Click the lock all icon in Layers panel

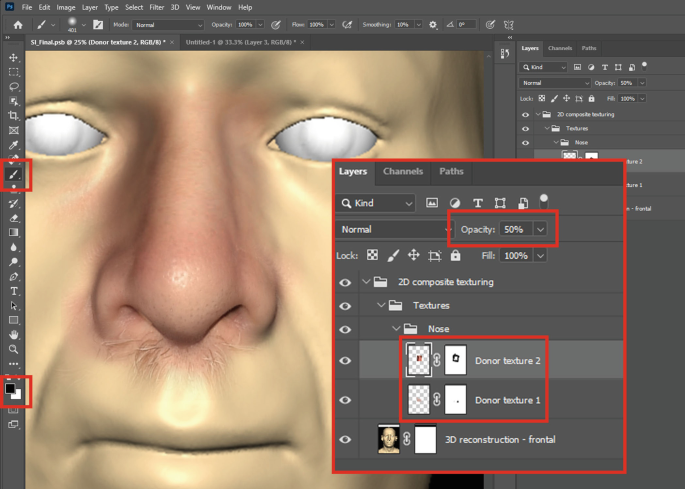pos(455,256)
